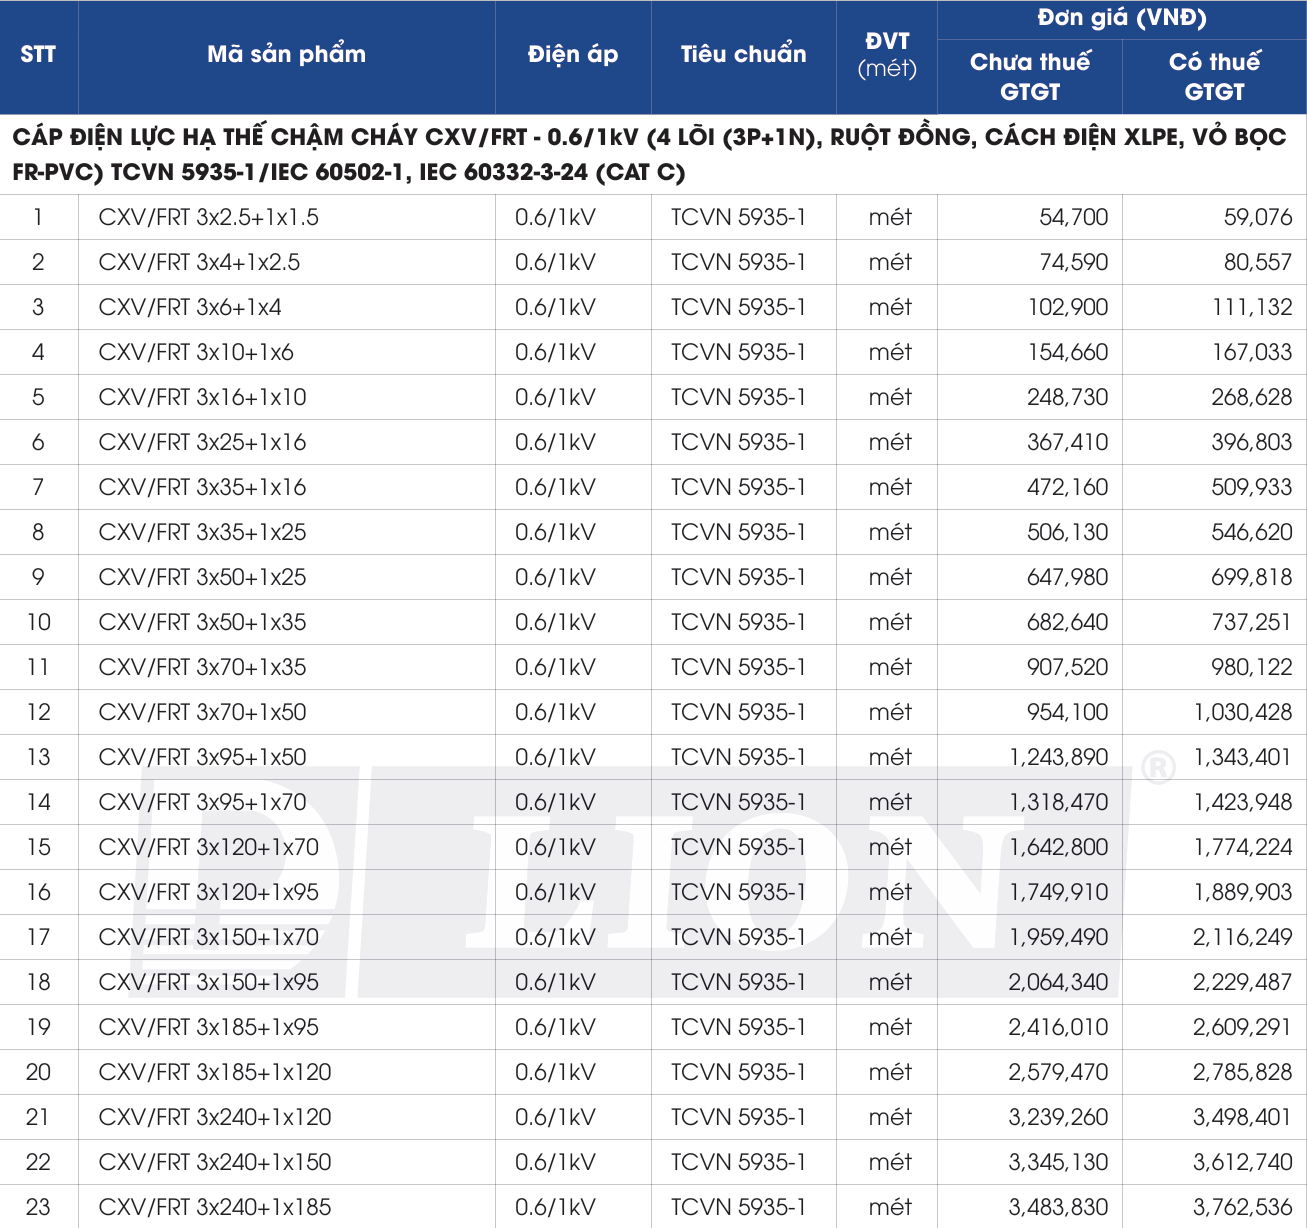Select product CXV/FRT 3x150+1x95
This screenshot has width=1307, height=1228.
click(208, 982)
